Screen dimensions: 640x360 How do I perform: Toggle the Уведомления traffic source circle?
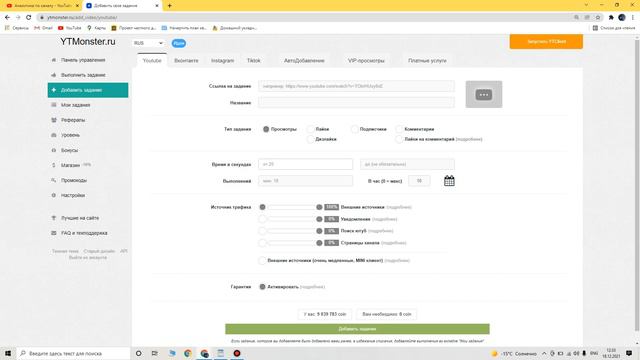262,219
